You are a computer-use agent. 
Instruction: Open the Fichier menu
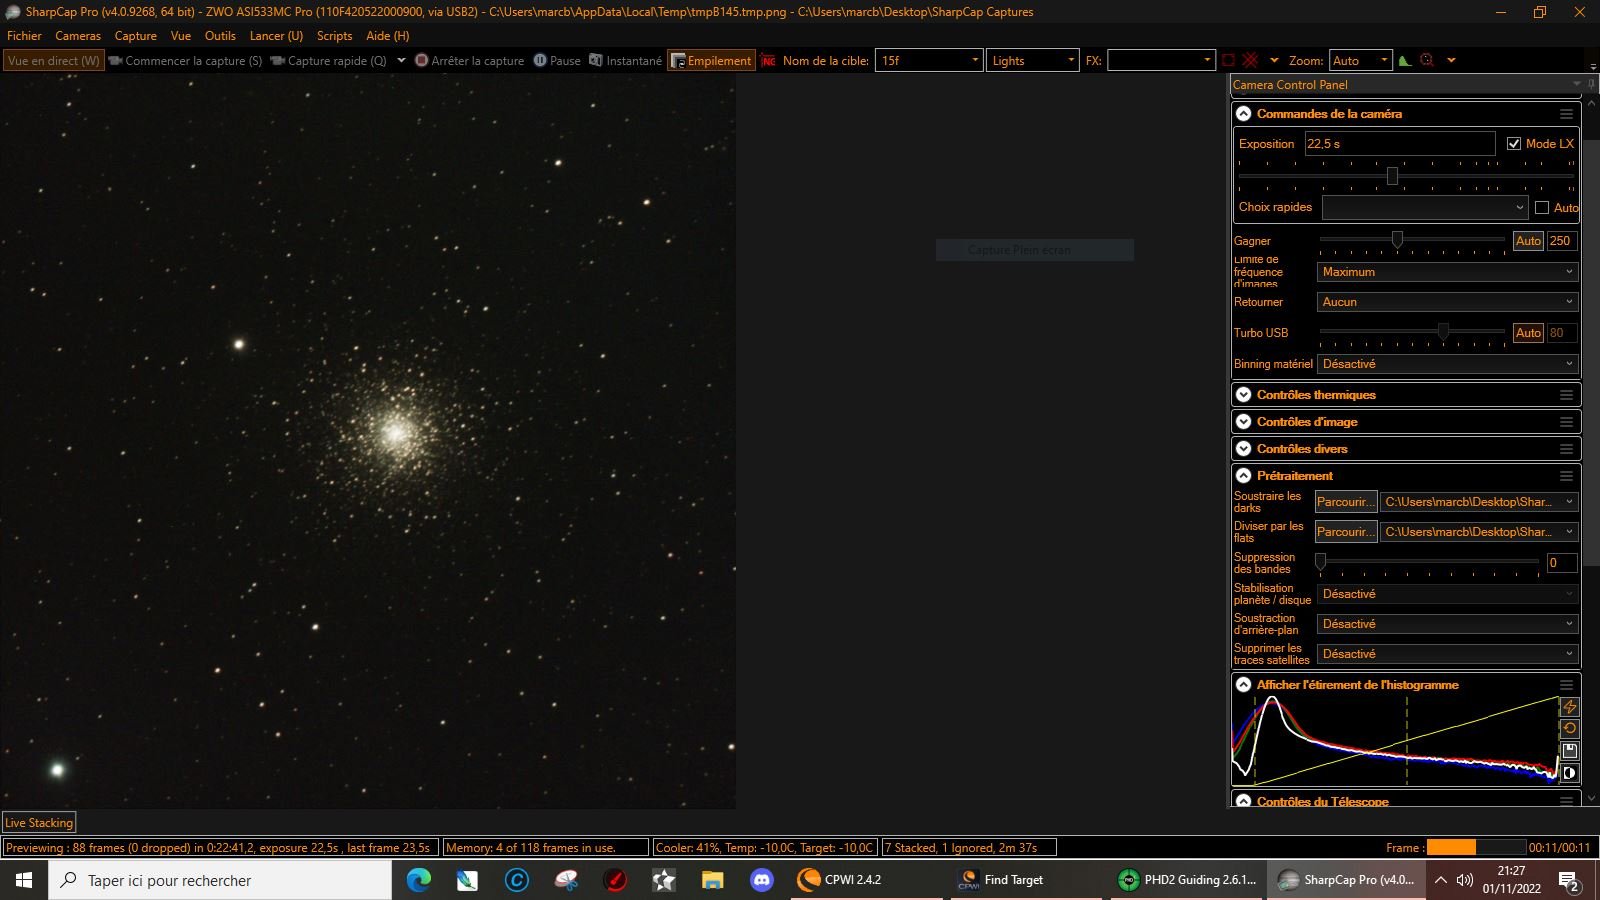(24, 36)
